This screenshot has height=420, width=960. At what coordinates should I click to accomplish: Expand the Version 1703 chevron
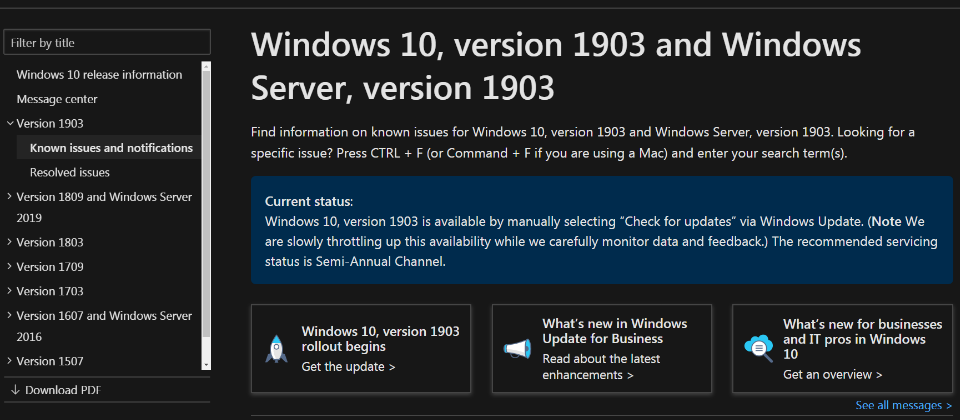click(10, 291)
